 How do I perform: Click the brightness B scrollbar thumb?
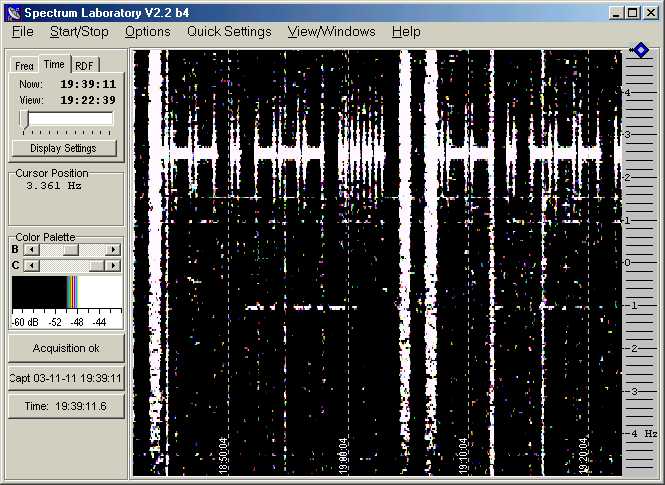click(x=71, y=250)
